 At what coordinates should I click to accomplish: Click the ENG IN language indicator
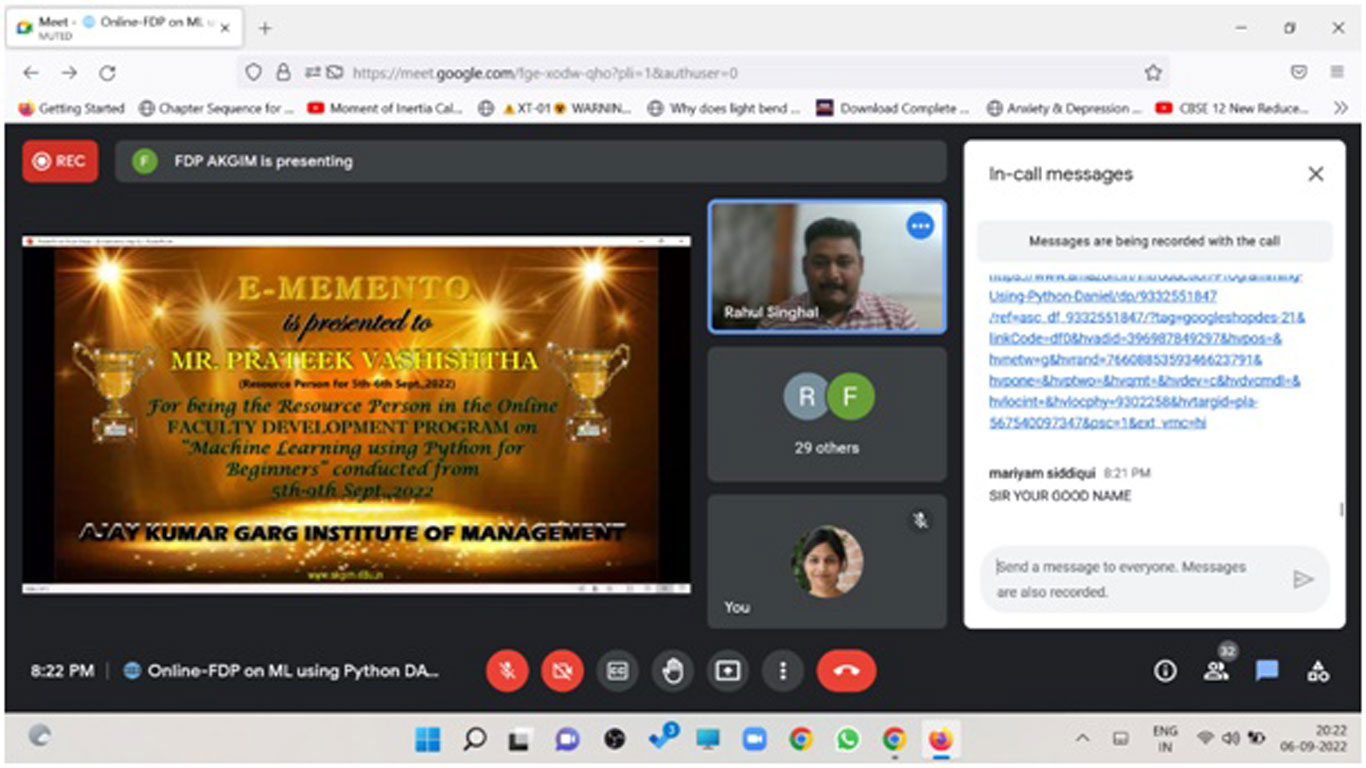click(x=1166, y=739)
